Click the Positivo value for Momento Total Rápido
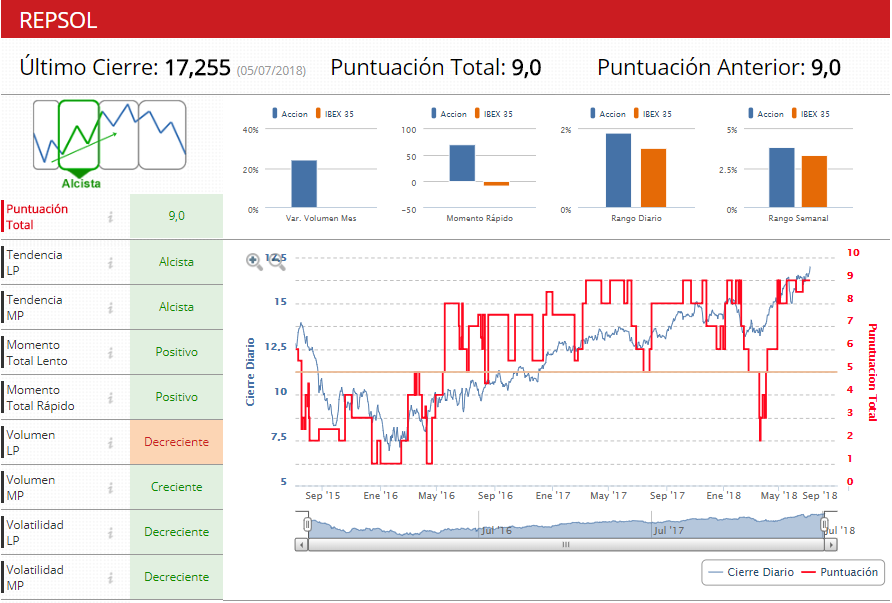 point(176,397)
